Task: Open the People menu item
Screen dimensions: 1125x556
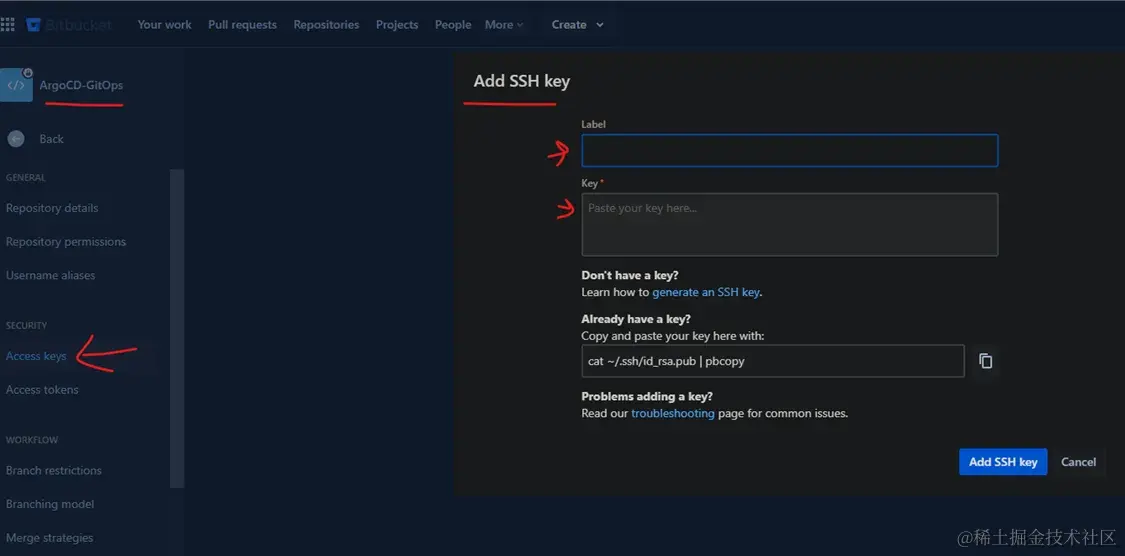Action: [x=453, y=24]
